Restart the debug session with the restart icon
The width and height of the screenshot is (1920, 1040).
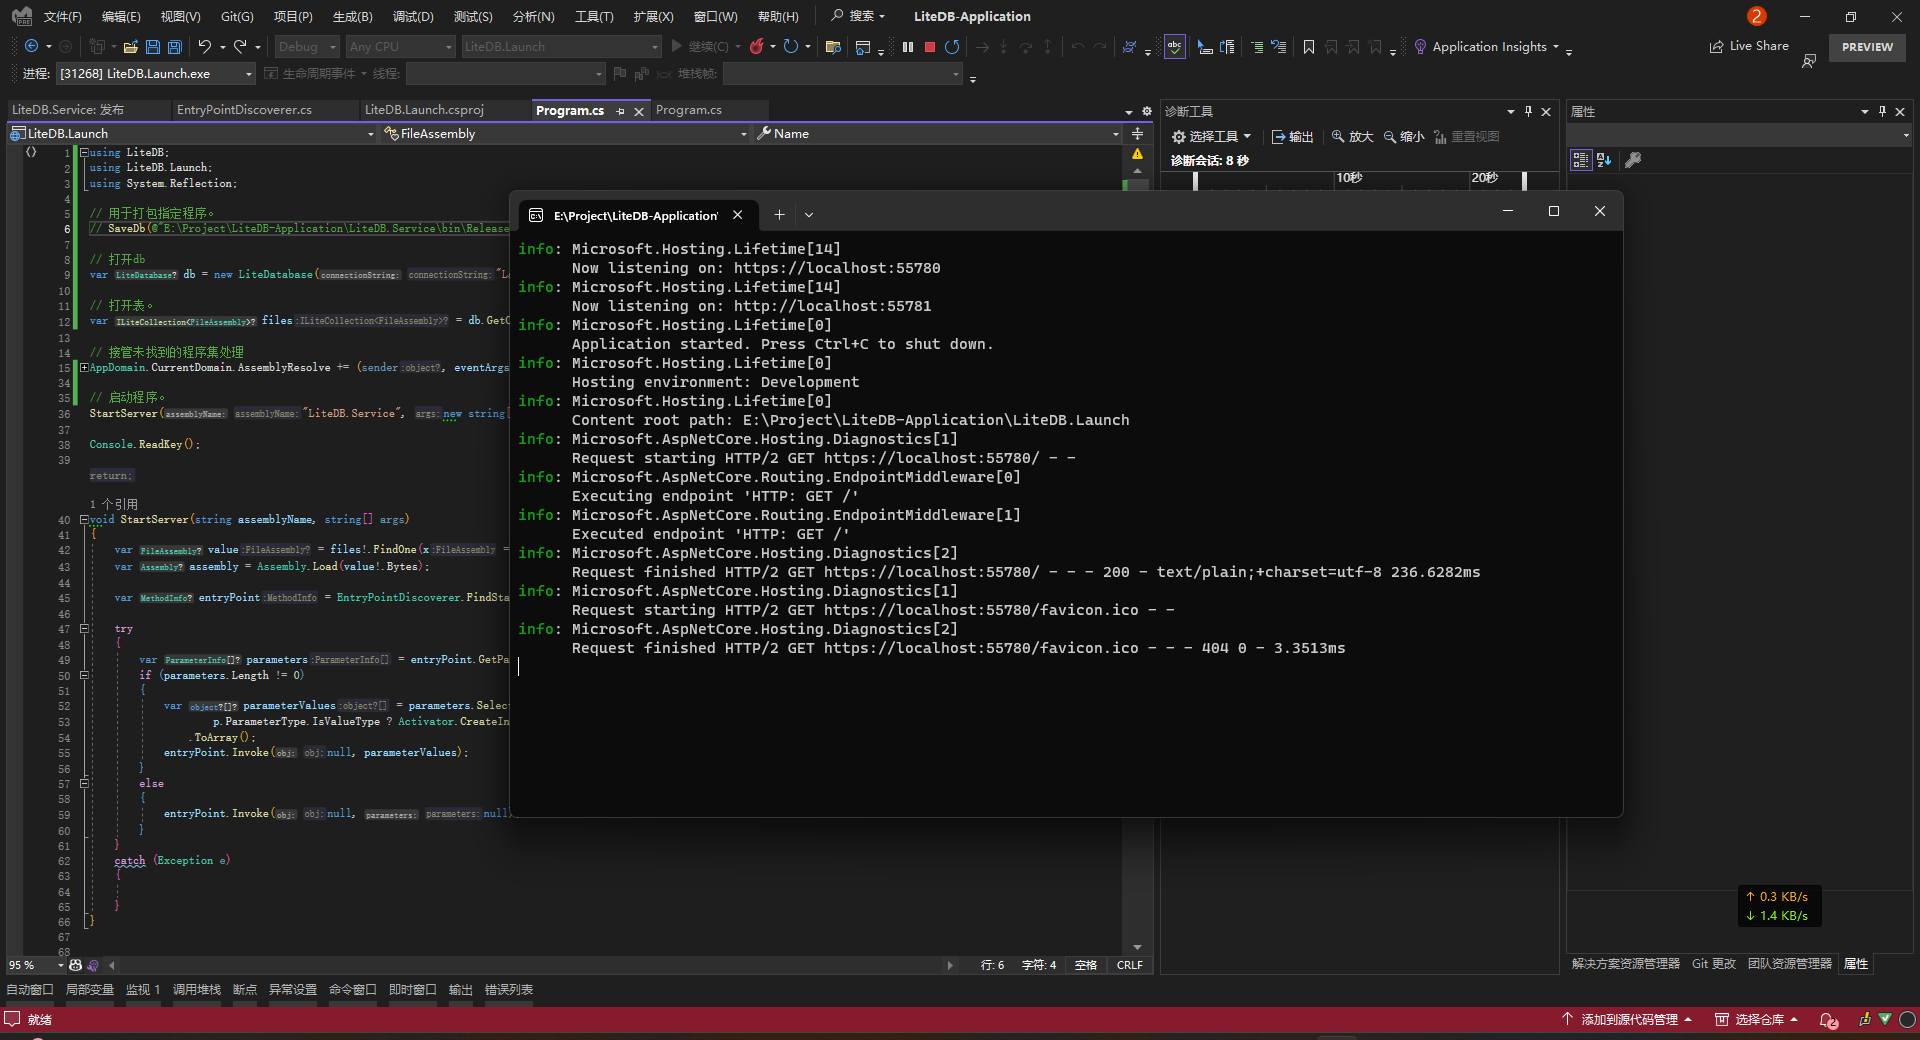click(952, 47)
